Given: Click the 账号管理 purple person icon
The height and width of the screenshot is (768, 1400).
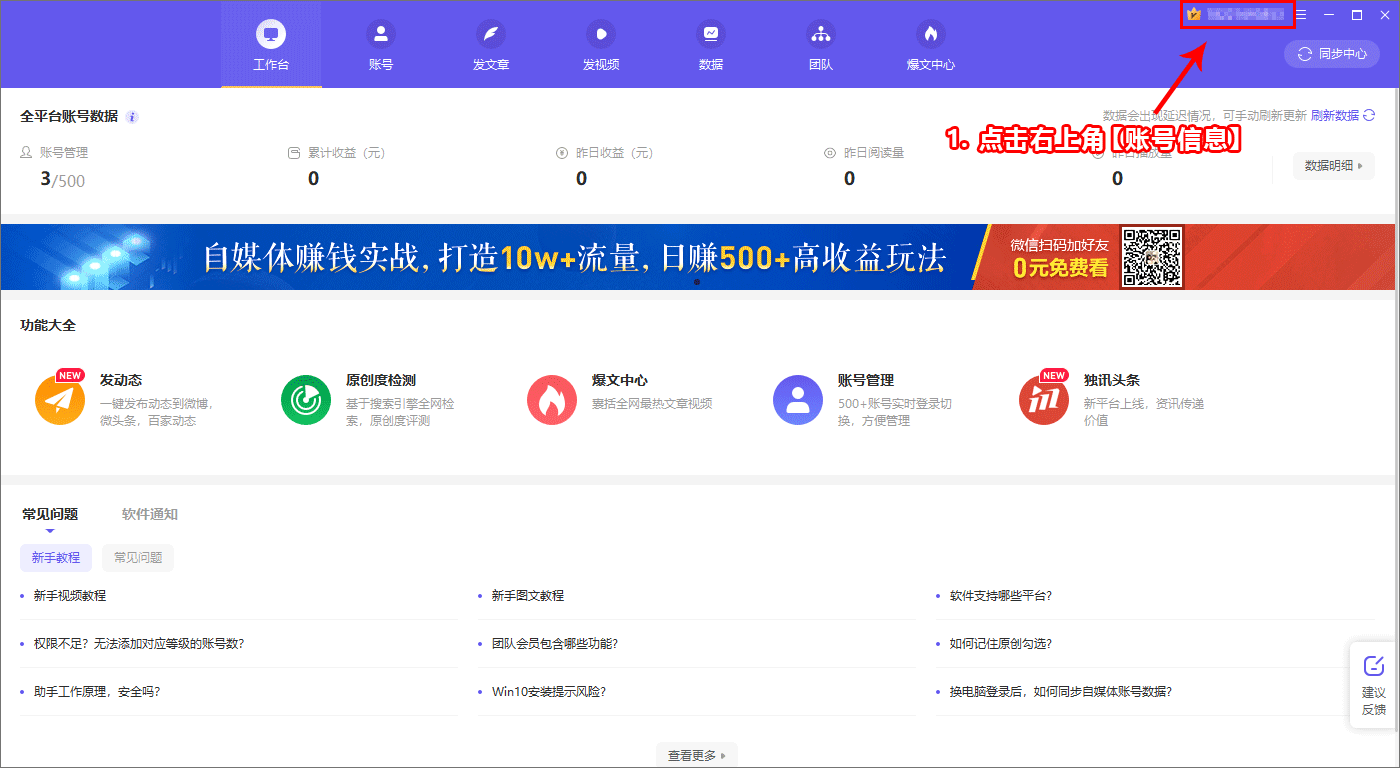Looking at the screenshot, I should pyautogui.click(x=798, y=400).
